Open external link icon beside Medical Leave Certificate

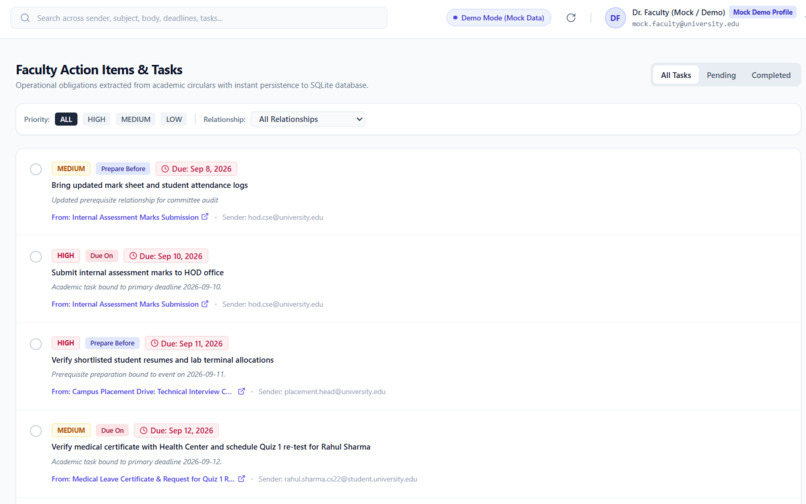pyautogui.click(x=241, y=479)
